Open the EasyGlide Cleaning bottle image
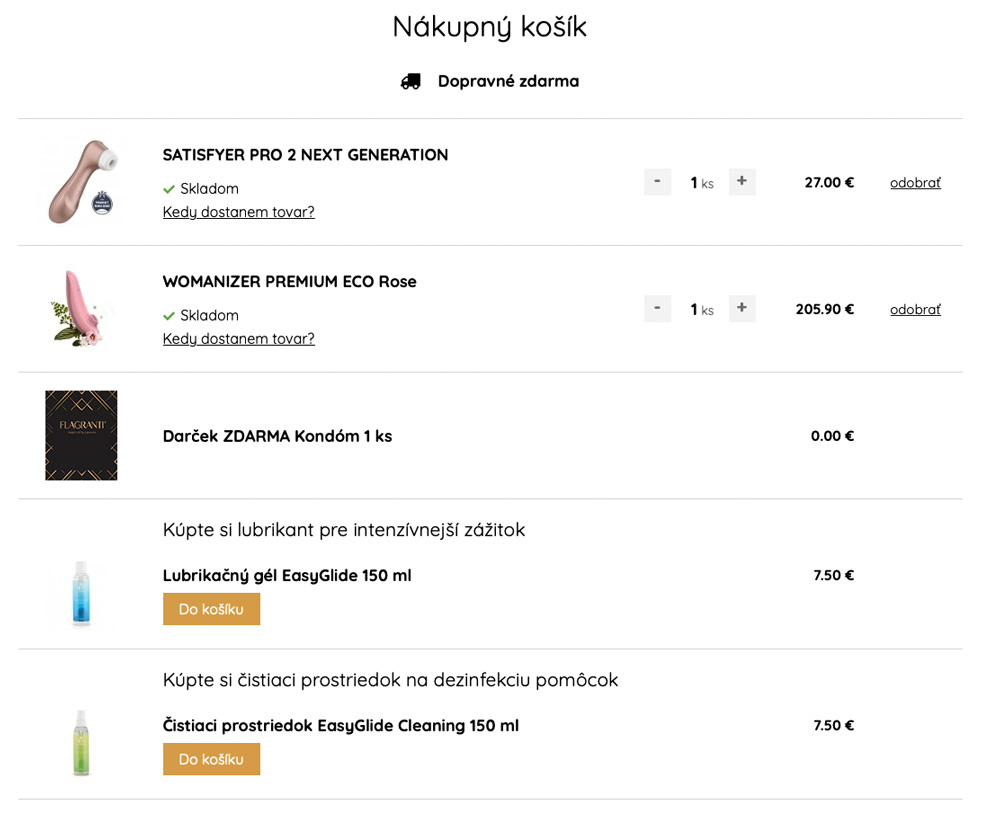The width and height of the screenshot is (1000, 818). coord(81,743)
